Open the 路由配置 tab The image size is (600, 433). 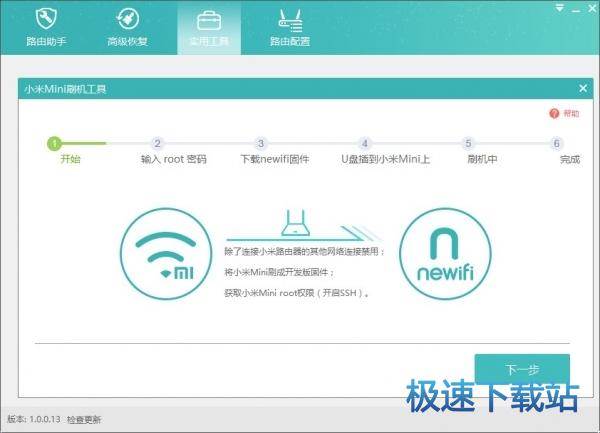pyautogui.click(x=290, y=28)
